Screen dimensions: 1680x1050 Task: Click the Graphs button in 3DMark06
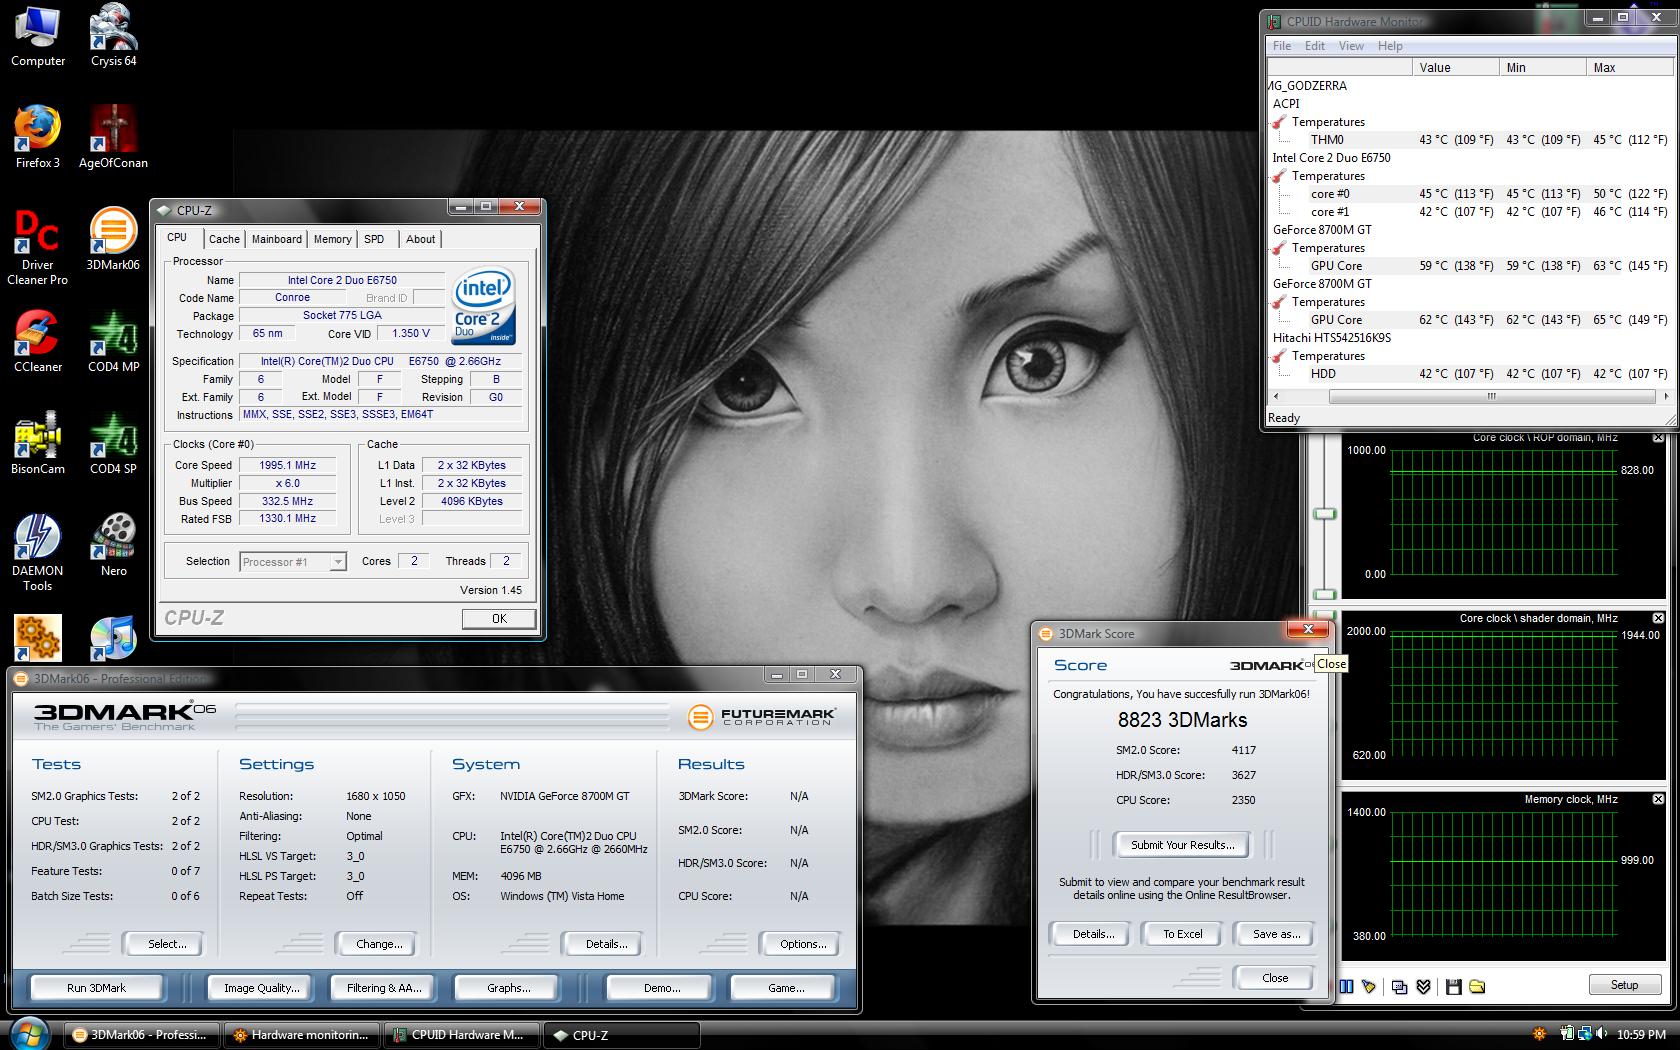click(x=509, y=988)
